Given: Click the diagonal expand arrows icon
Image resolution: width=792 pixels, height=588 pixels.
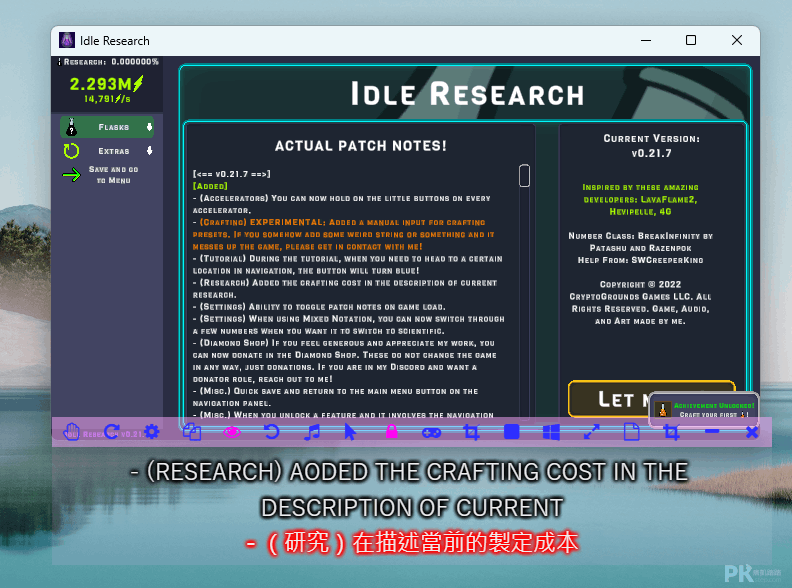Looking at the screenshot, I should [591, 432].
